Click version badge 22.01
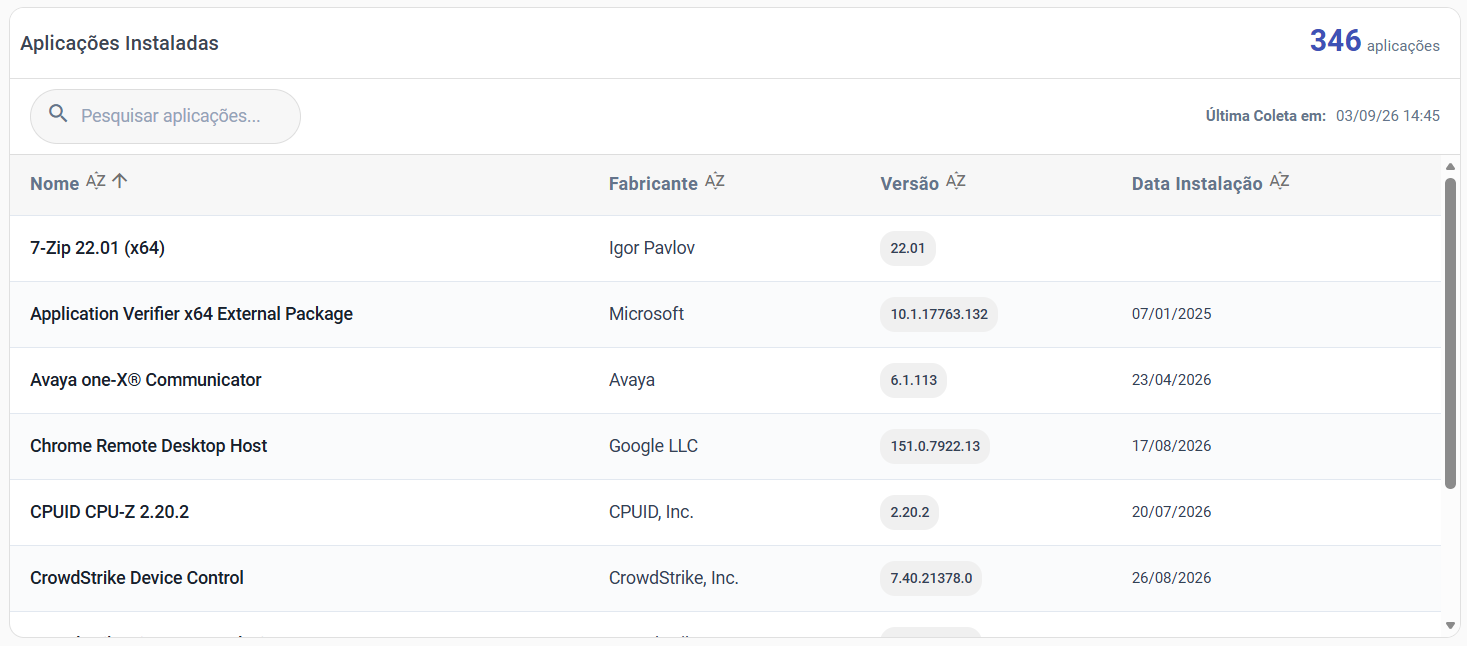Image resolution: width=1467 pixels, height=646 pixels. (908, 248)
